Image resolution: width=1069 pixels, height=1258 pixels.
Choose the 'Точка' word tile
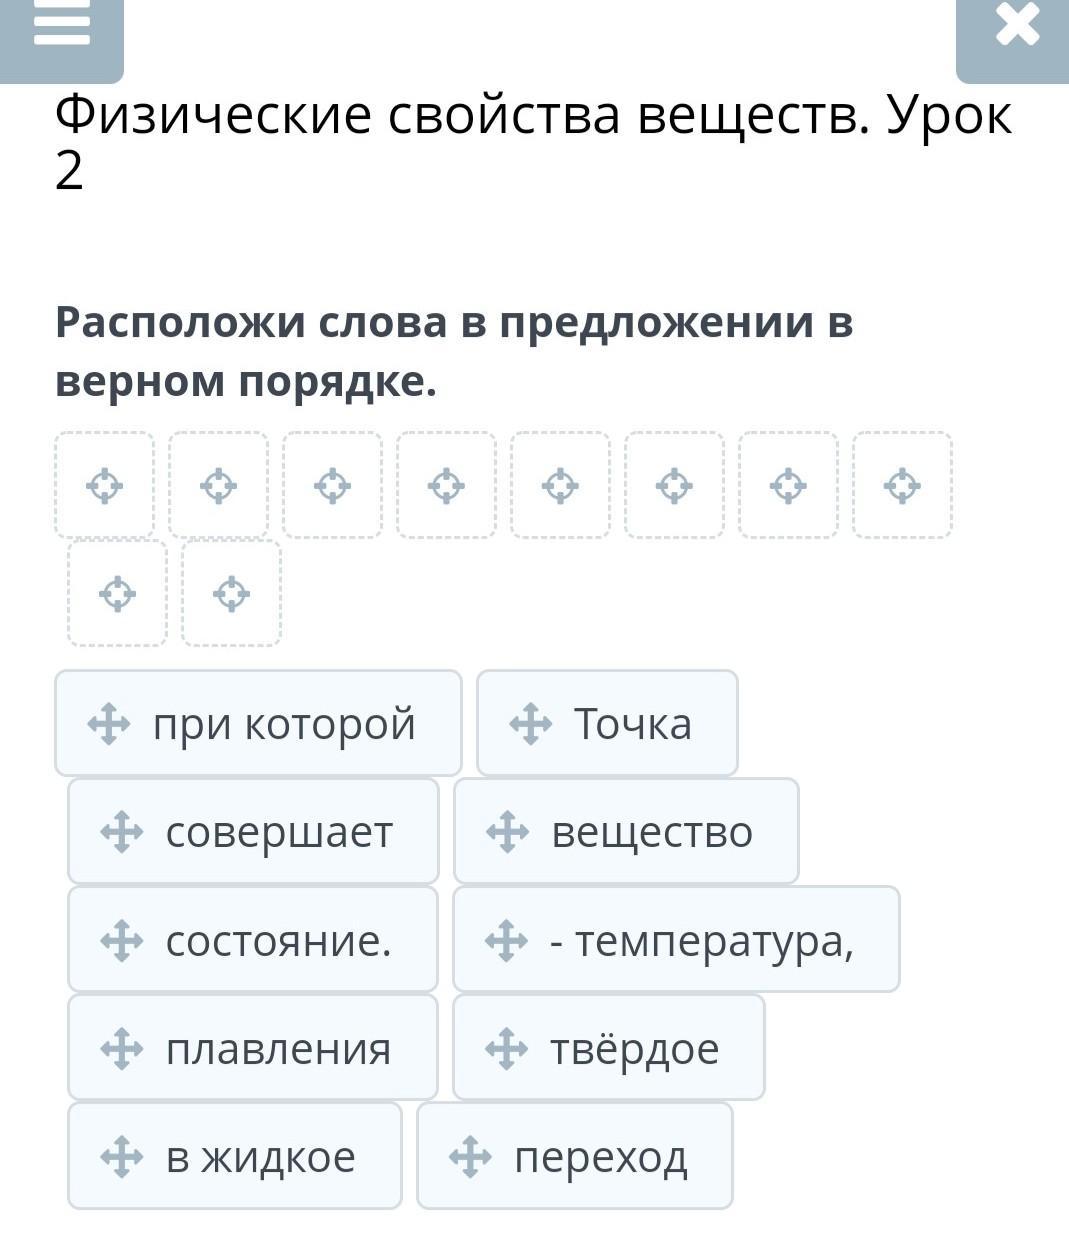607,724
